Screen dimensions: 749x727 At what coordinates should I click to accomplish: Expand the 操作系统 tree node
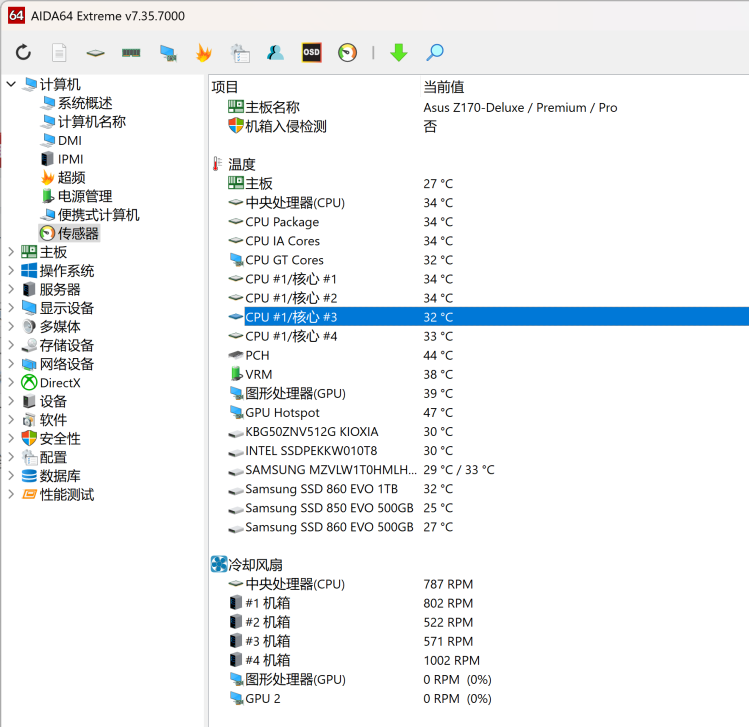coord(11,270)
